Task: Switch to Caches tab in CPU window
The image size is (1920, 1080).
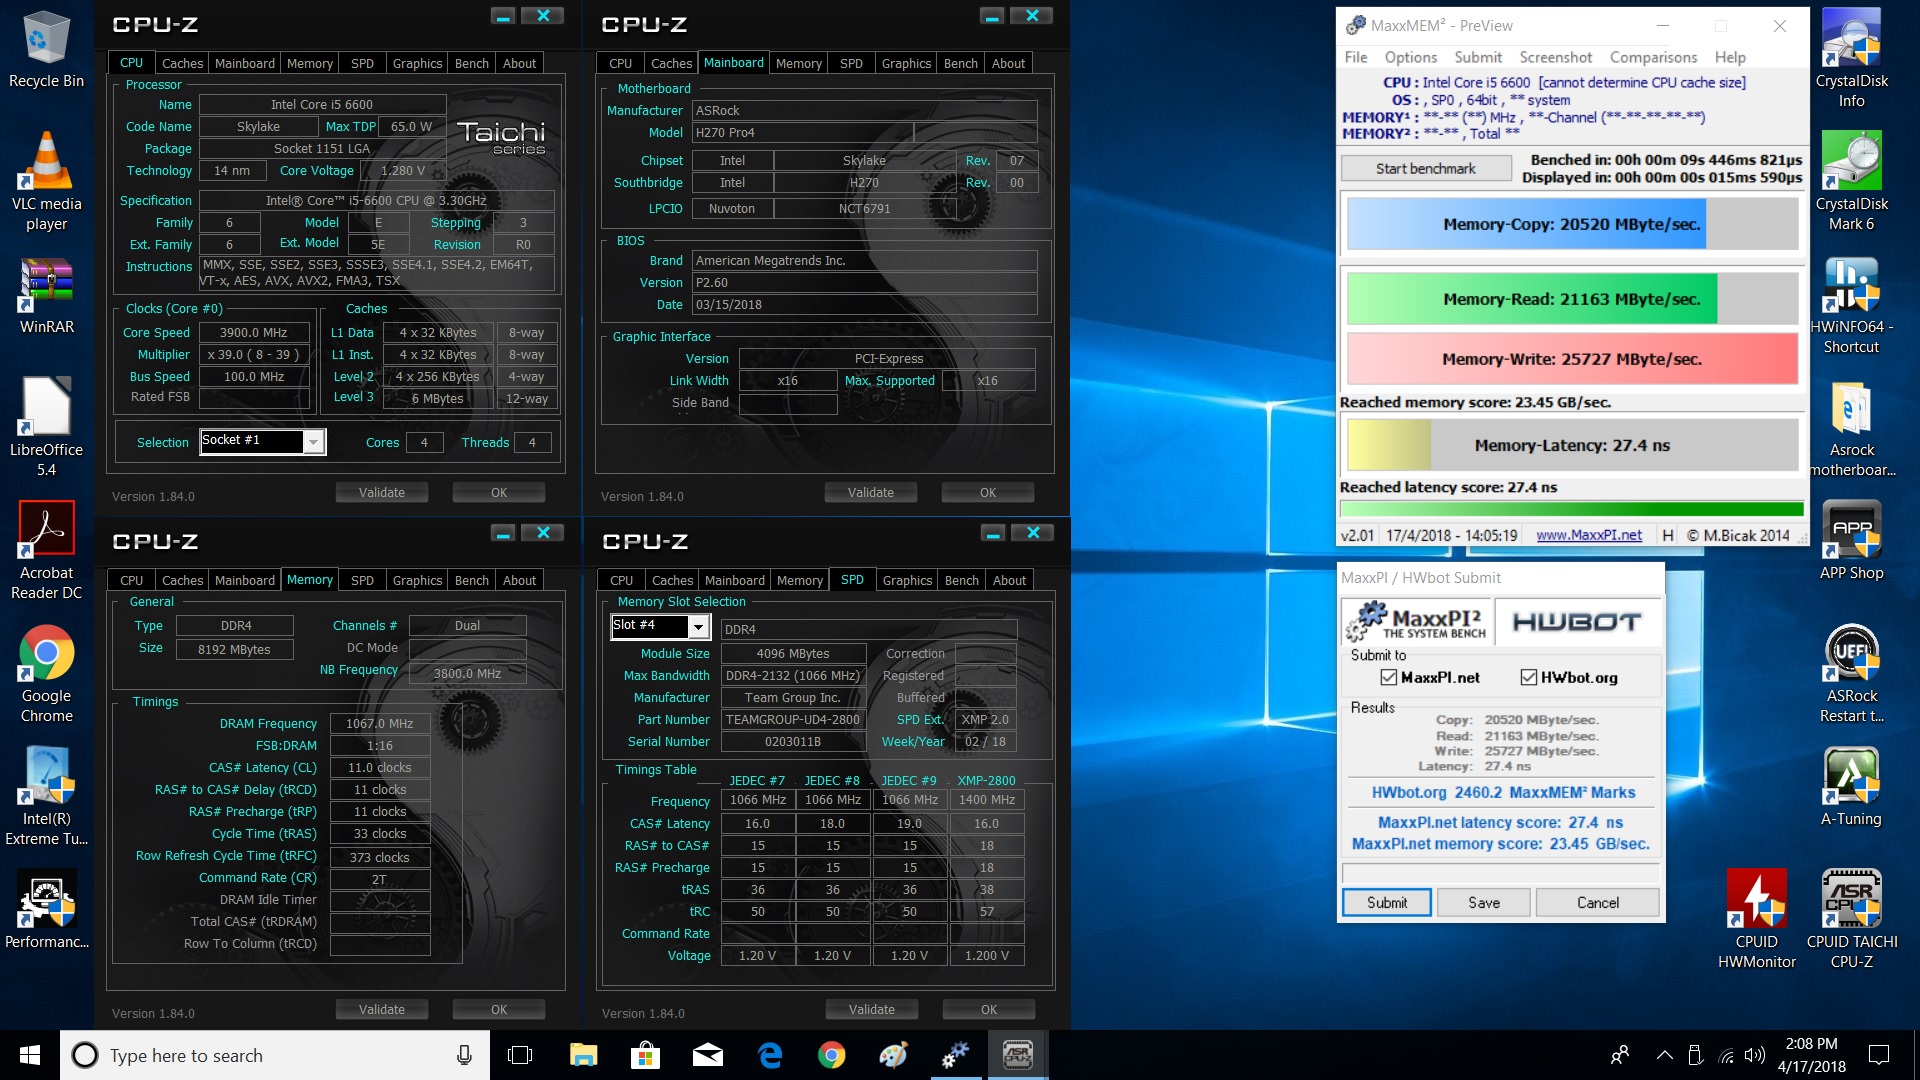Action: click(x=182, y=63)
